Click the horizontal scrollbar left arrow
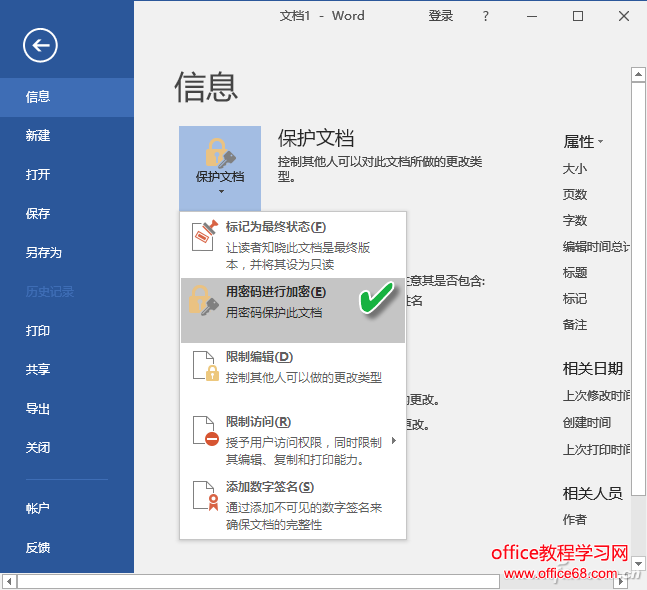Viewport: 647px width, 590px height. coord(9,582)
